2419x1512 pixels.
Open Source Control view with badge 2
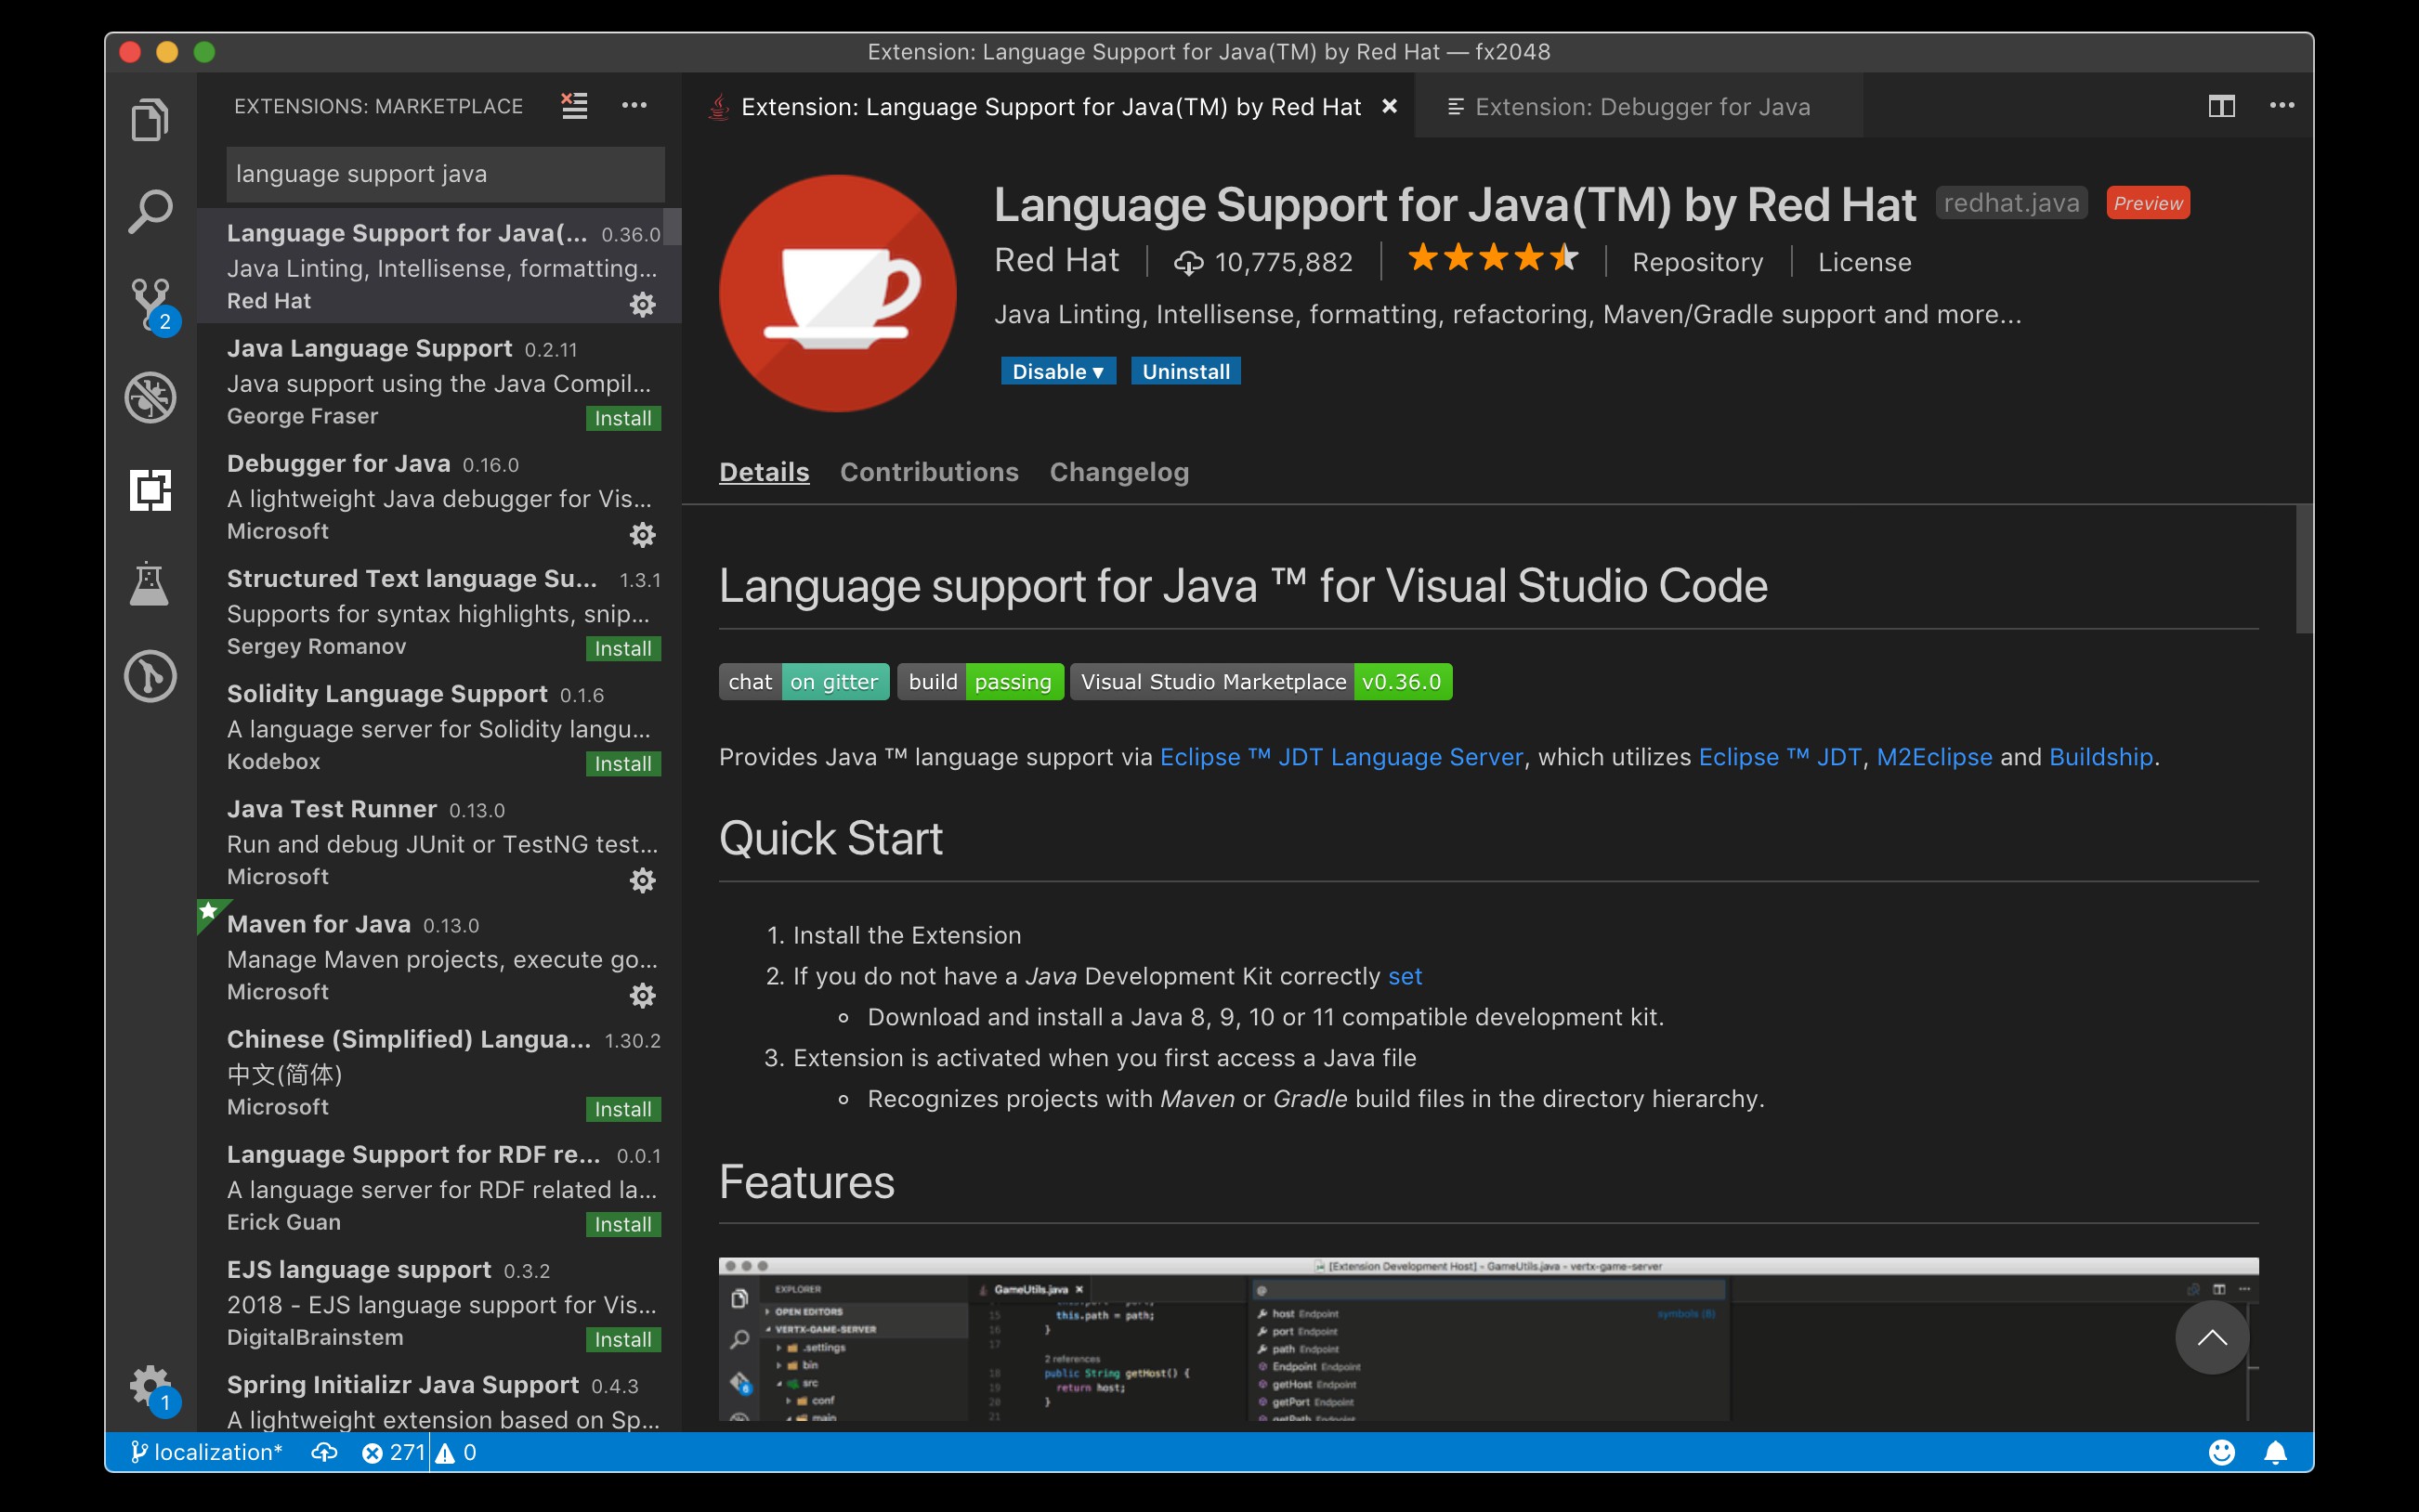click(x=150, y=302)
